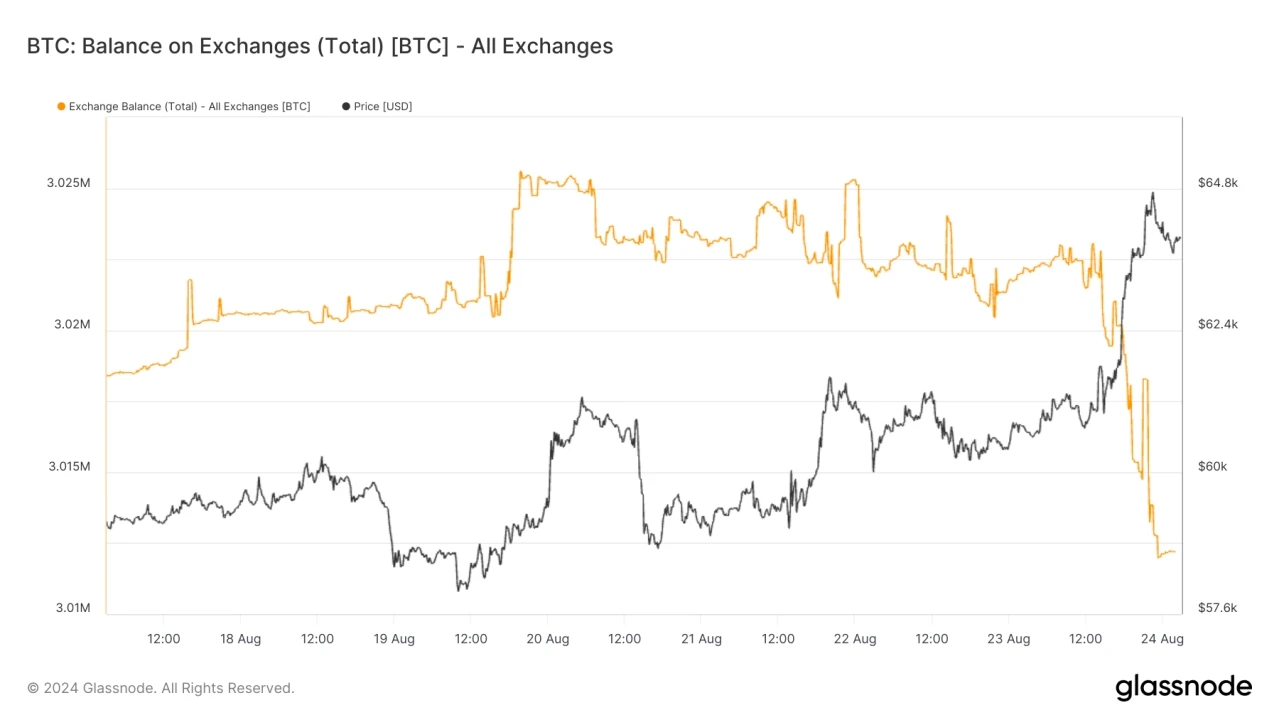The image size is (1279, 720).
Task: Click the 2024 Glassnode copyright notice
Action: coord(161,688)
